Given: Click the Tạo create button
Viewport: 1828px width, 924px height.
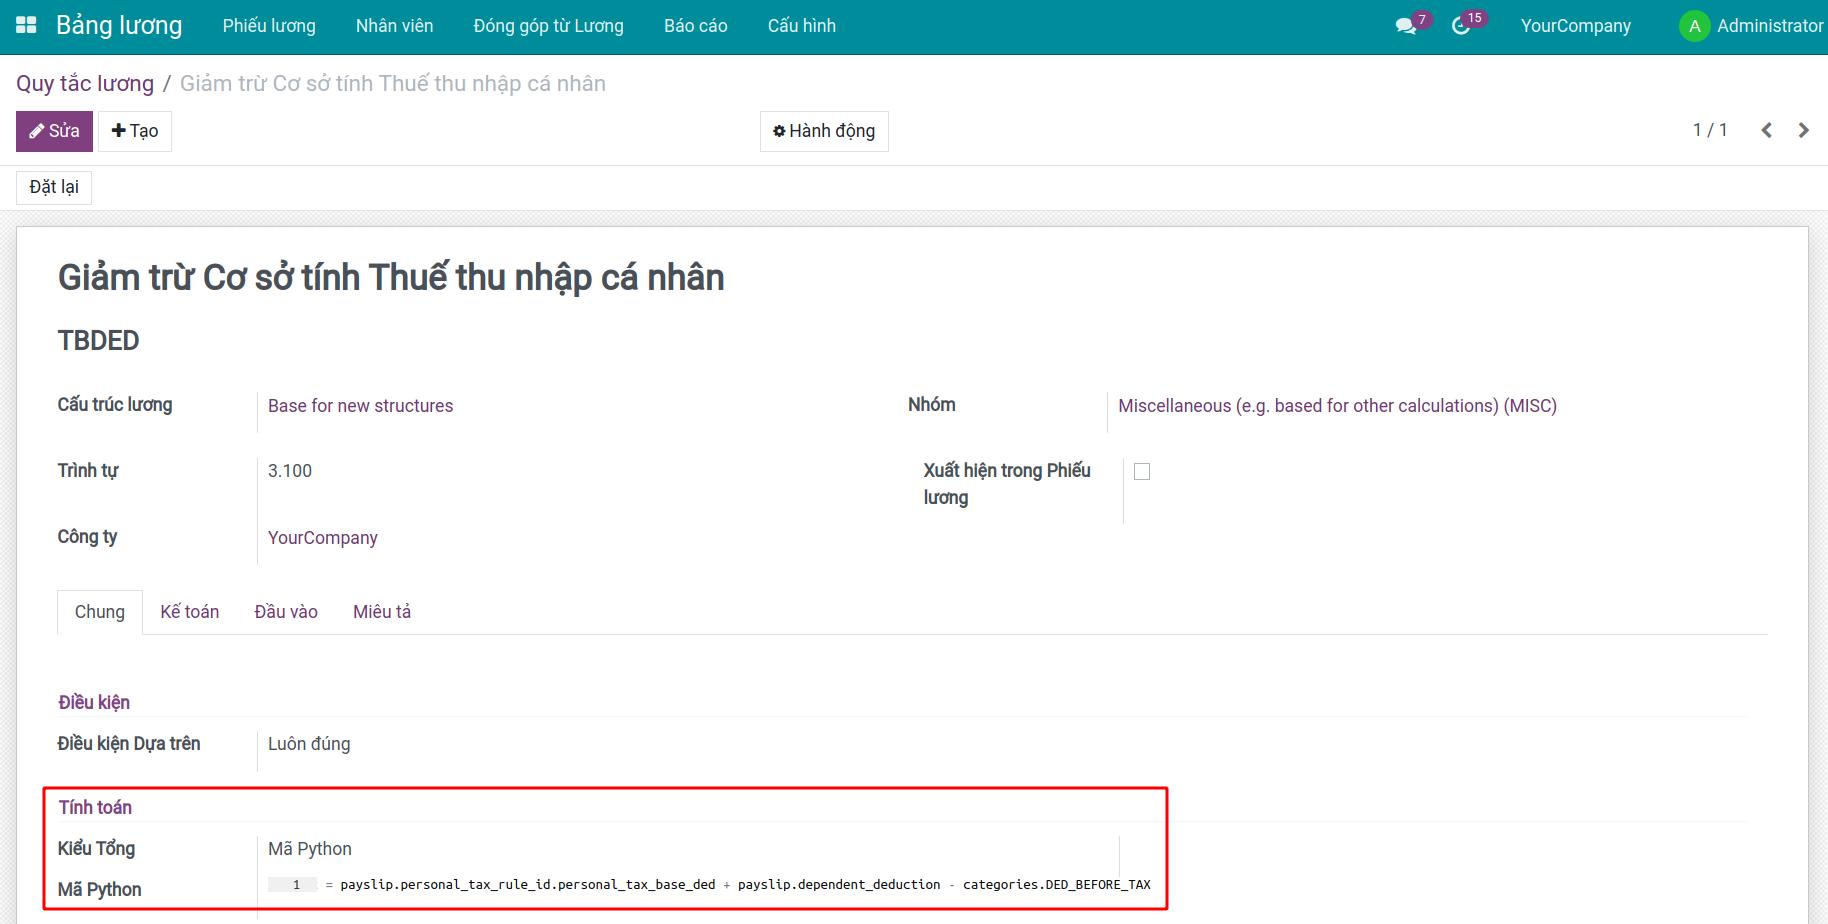Looking at the screenshot, I should tap(135, 131).
